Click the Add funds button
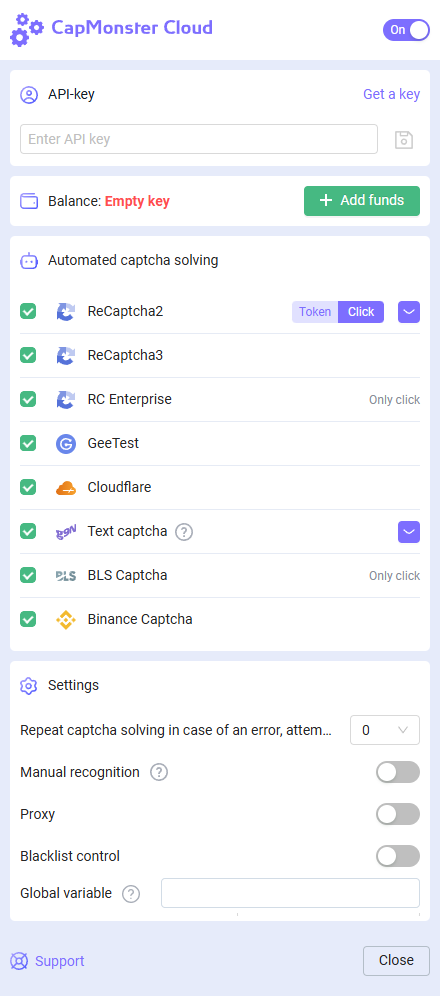The width and height of the screenshot is (440, 996). [362, 201]
